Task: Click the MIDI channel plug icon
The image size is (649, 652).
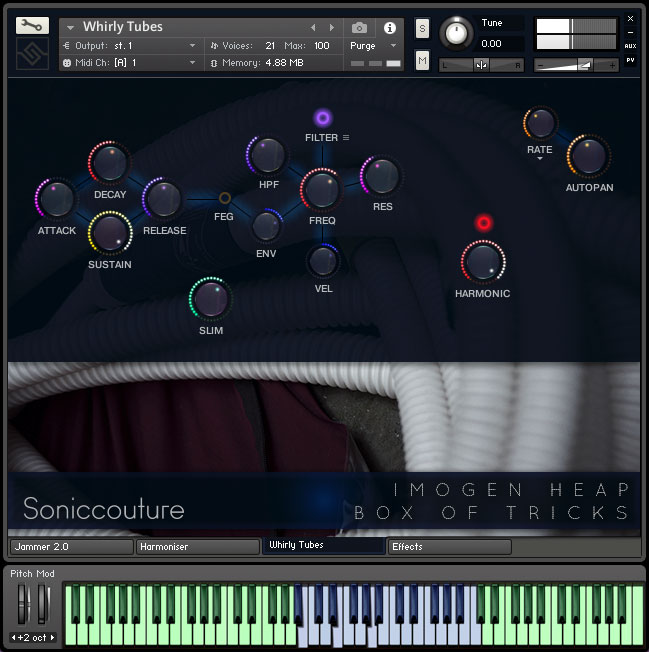Action: click(67, 63)
